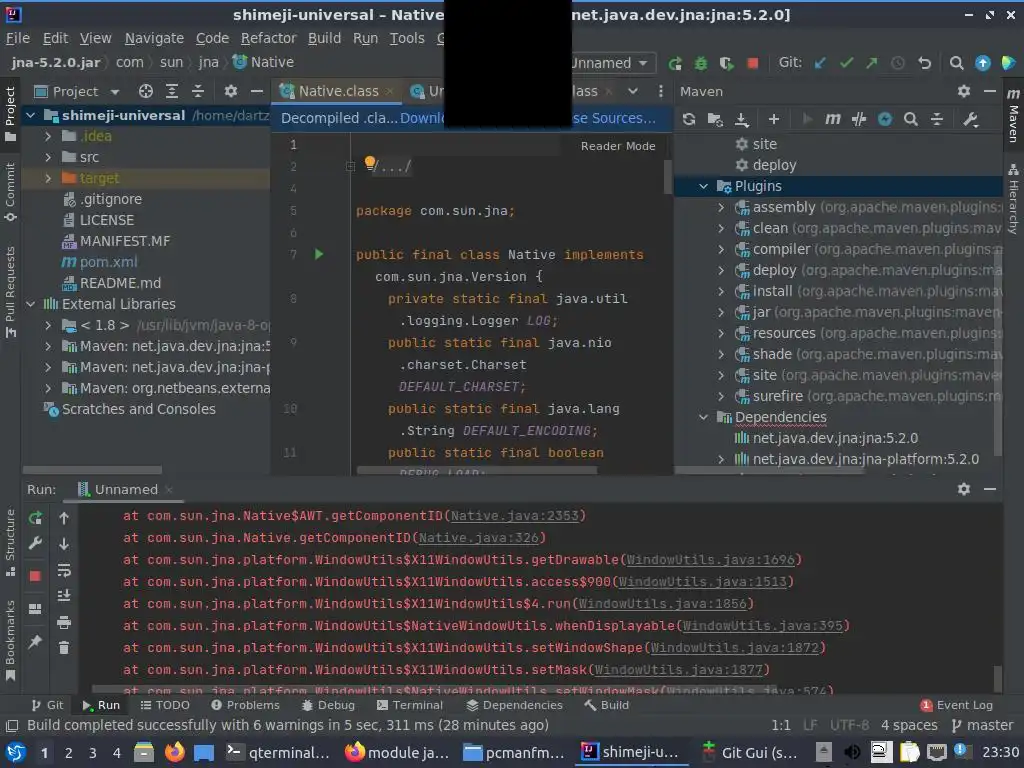Open the Refactor menu

pyautogui.click(x=268, y=39)
